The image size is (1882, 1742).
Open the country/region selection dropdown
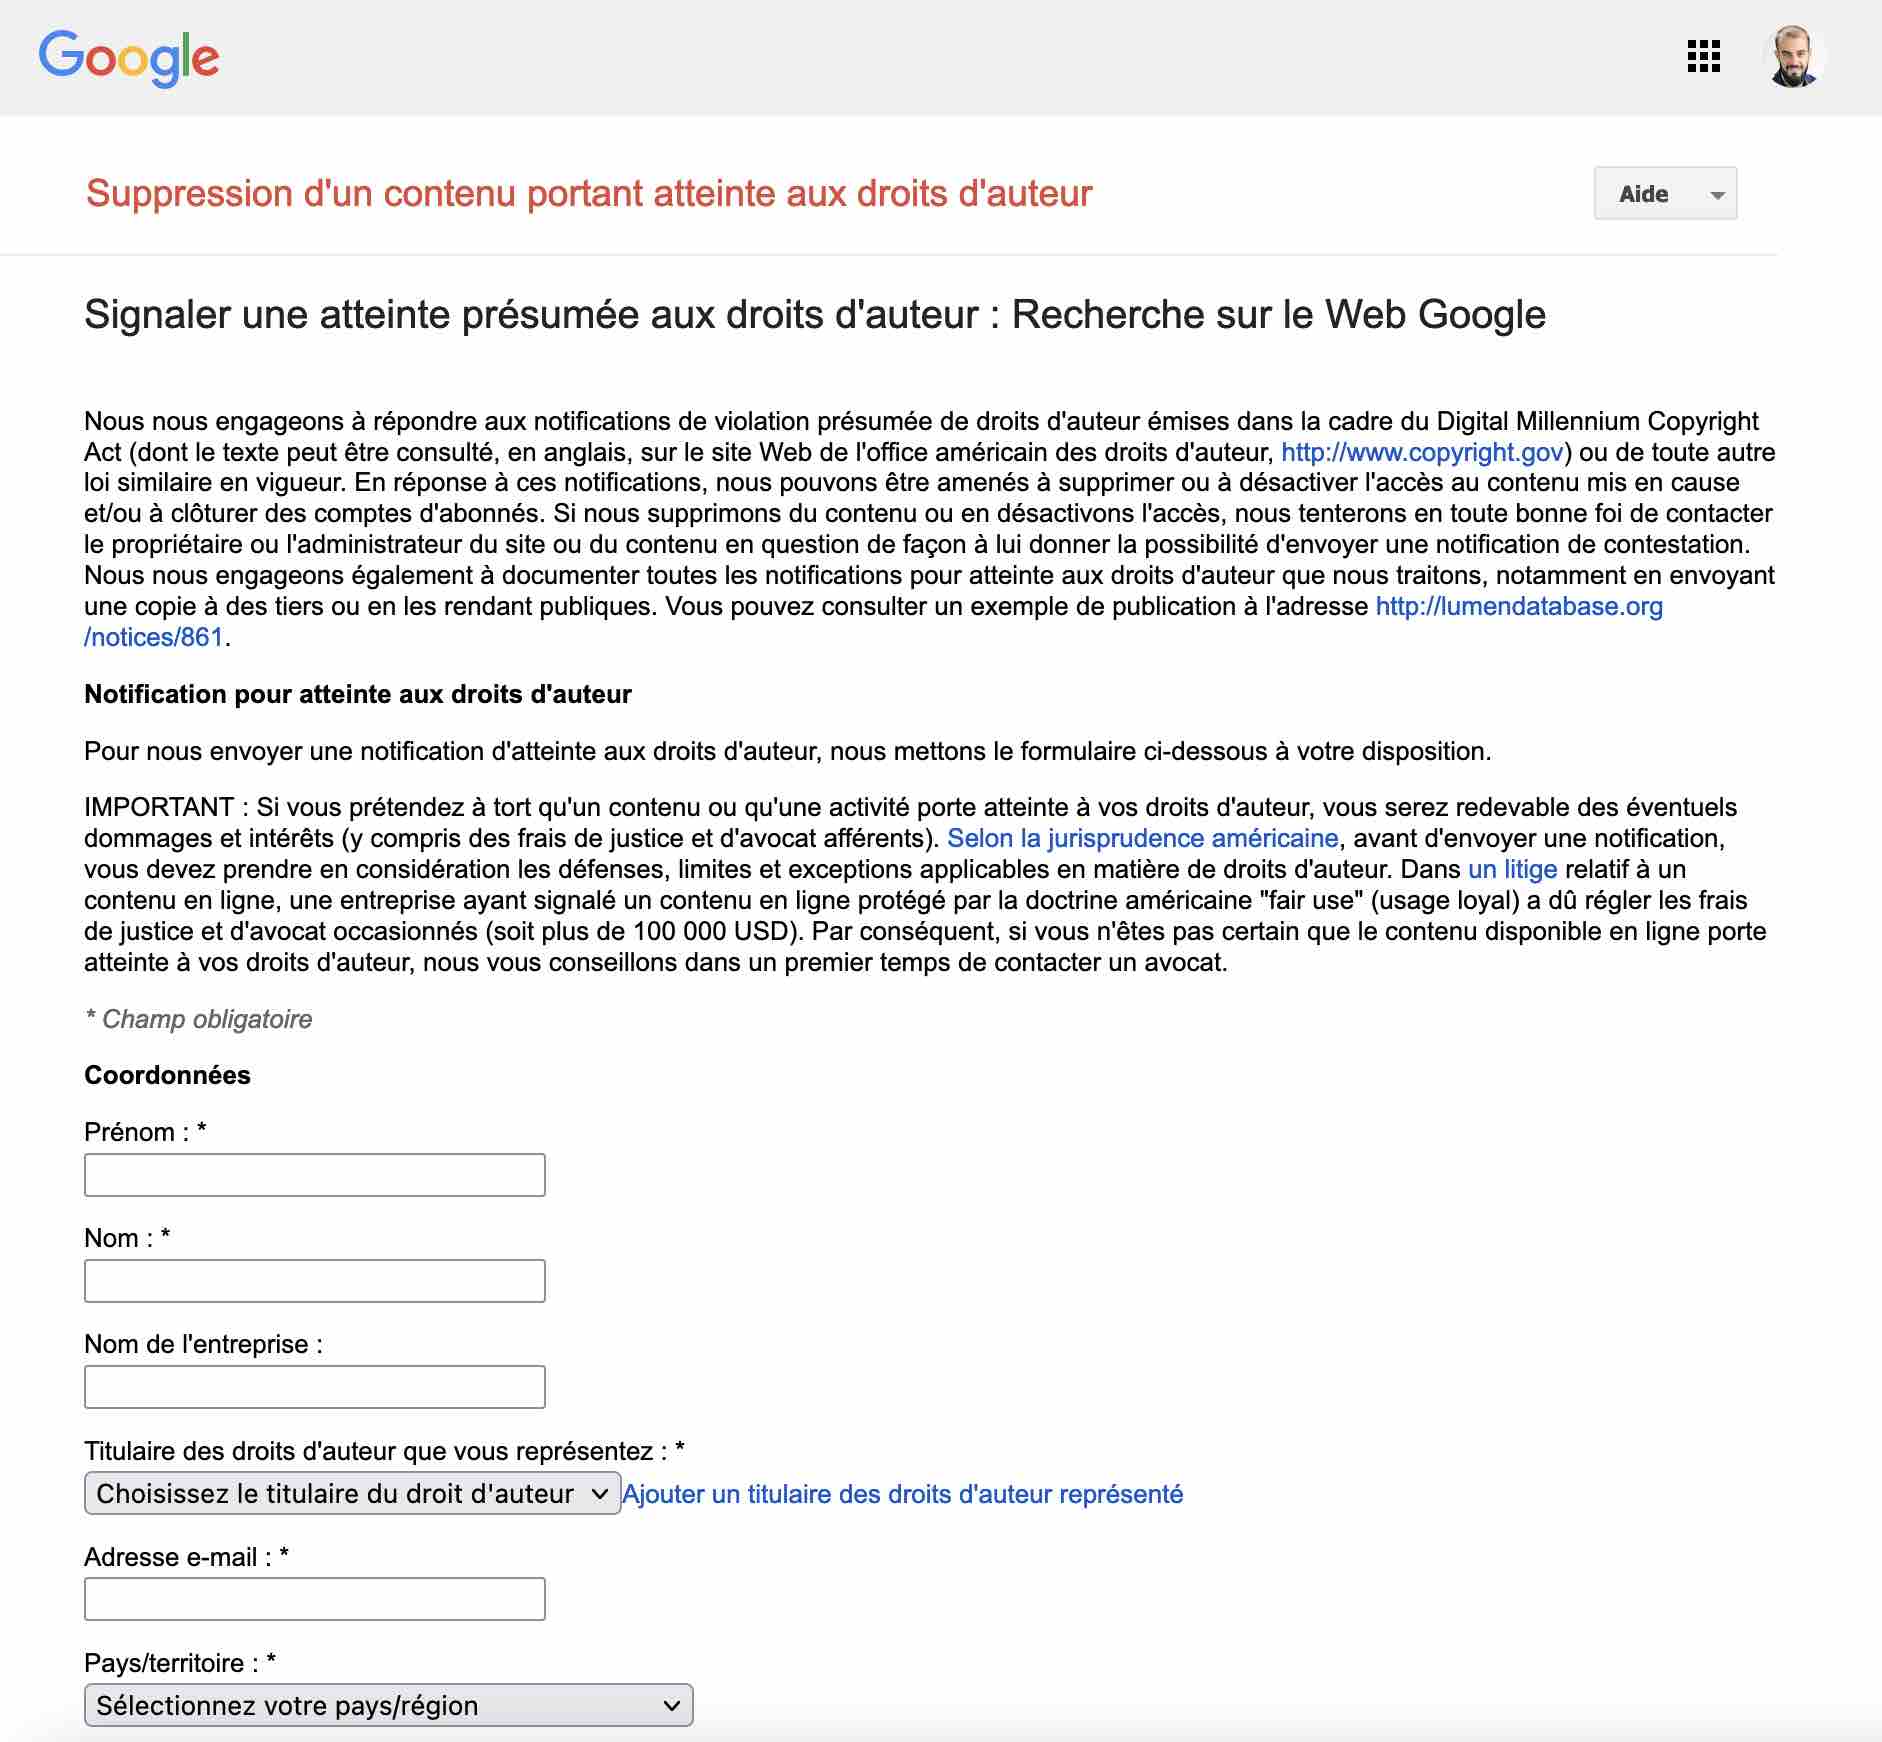(x=388, y=1704)
